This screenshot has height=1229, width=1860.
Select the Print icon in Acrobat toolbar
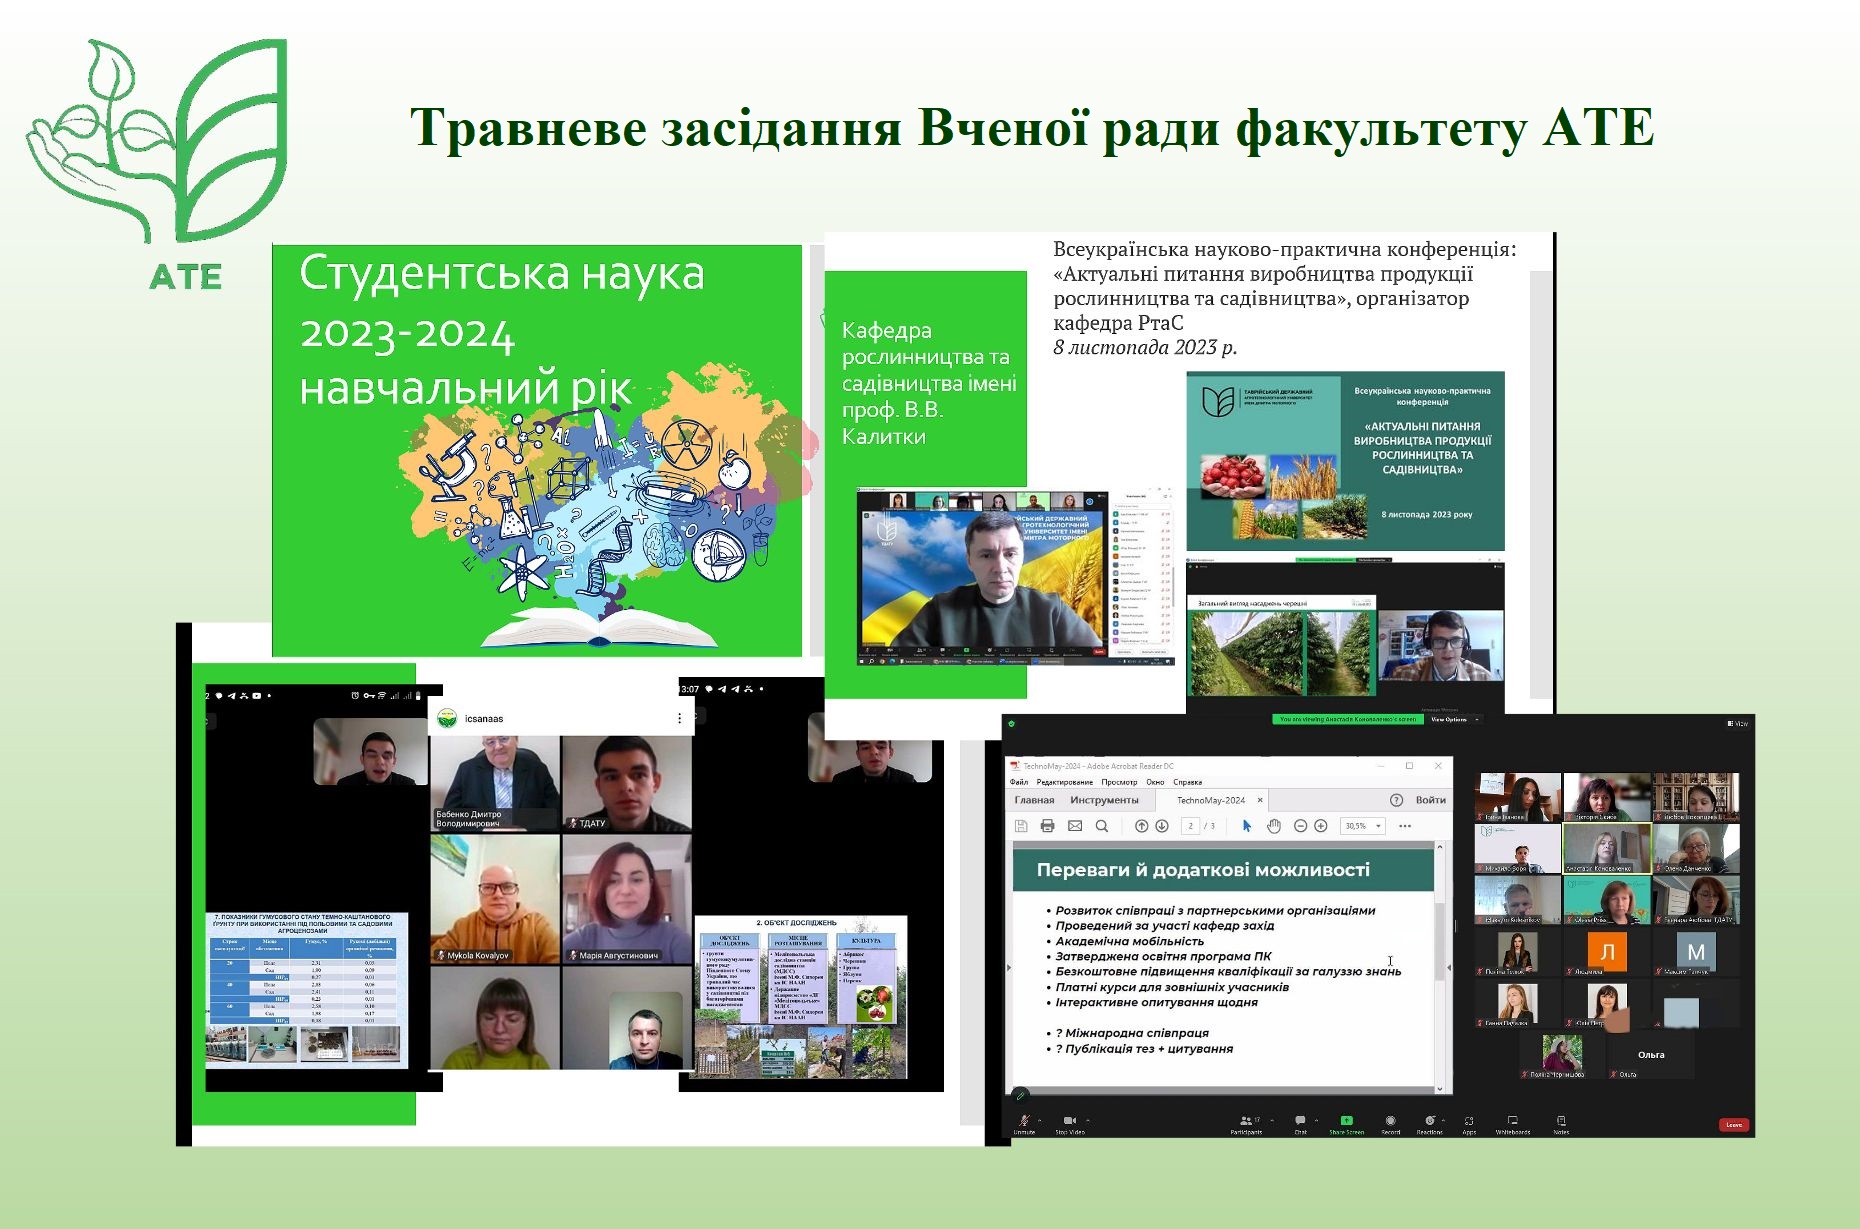1048,826
